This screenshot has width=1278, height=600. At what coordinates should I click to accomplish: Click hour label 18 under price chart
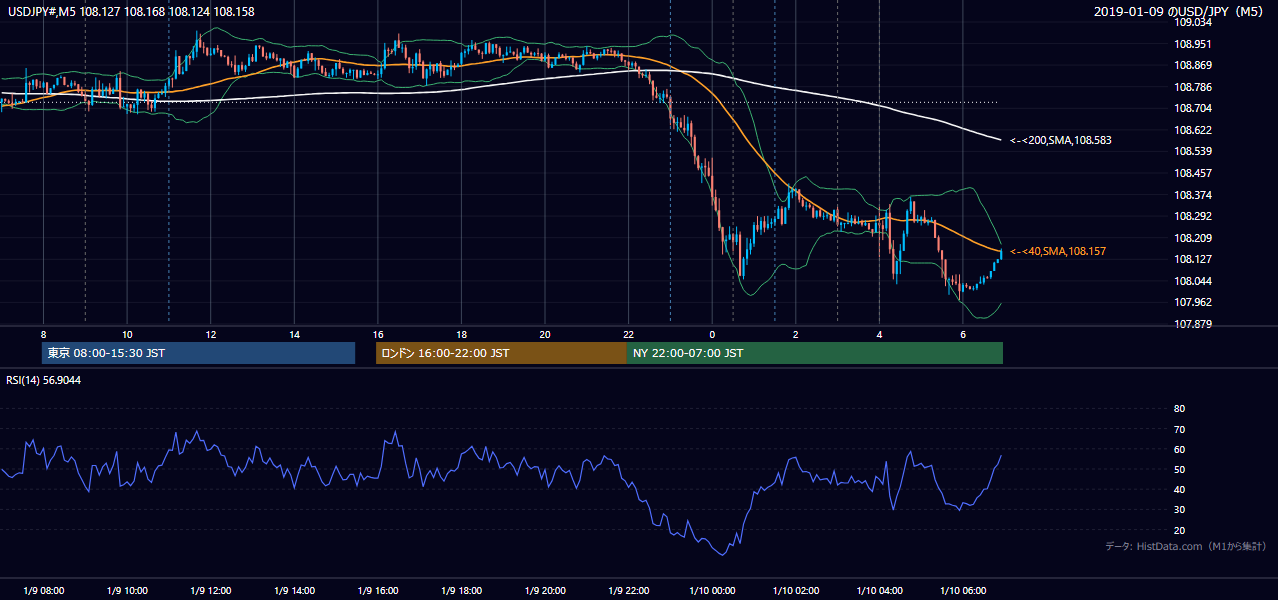tap(461, 334)
